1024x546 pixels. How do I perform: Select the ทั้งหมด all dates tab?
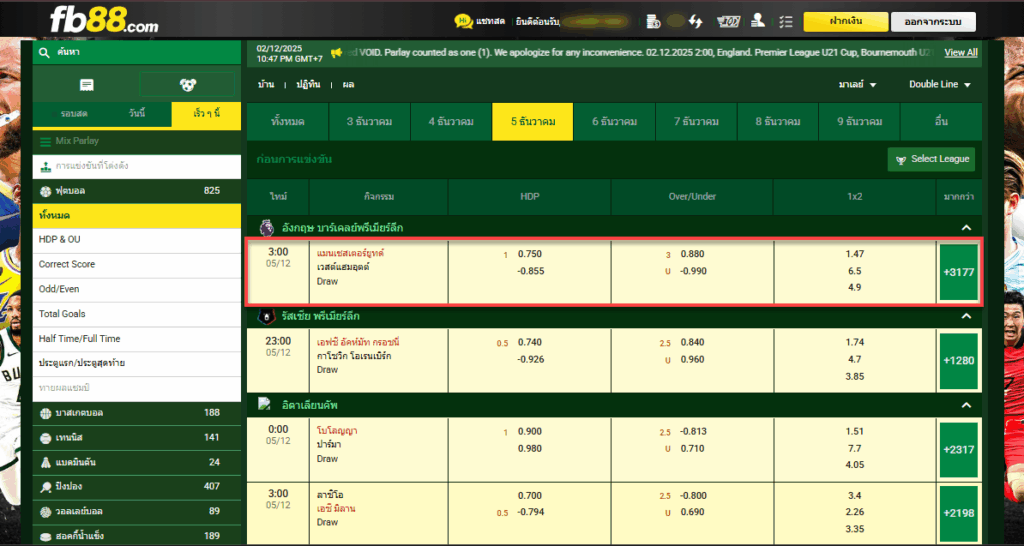click(287, 121)
